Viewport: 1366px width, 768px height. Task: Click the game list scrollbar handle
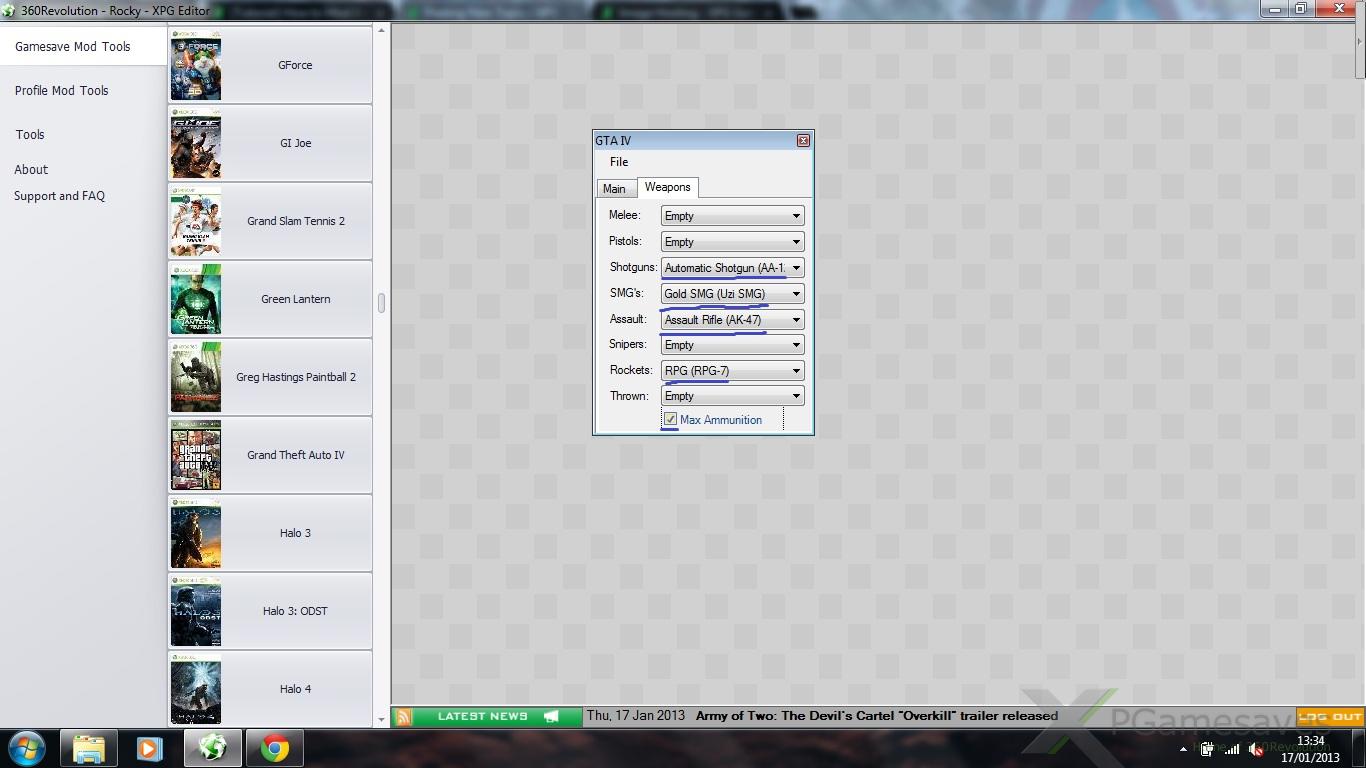381,302
